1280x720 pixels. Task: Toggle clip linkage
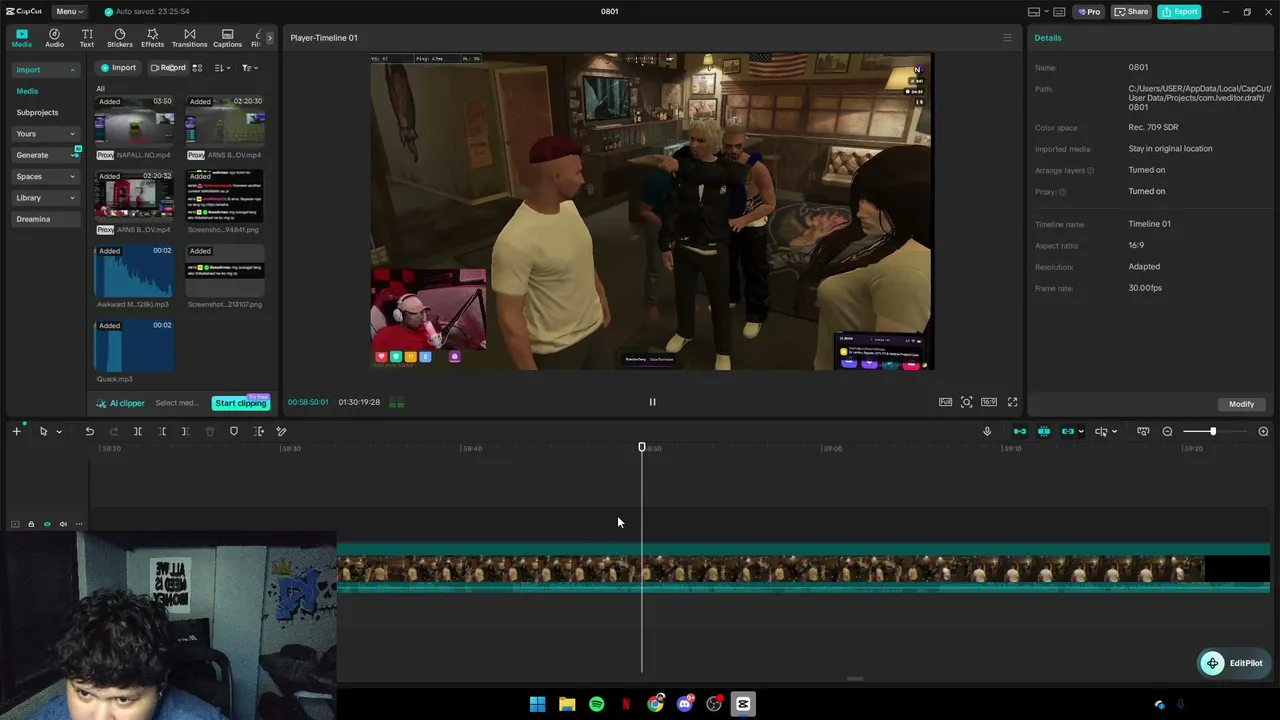(x=1067, y=431)
